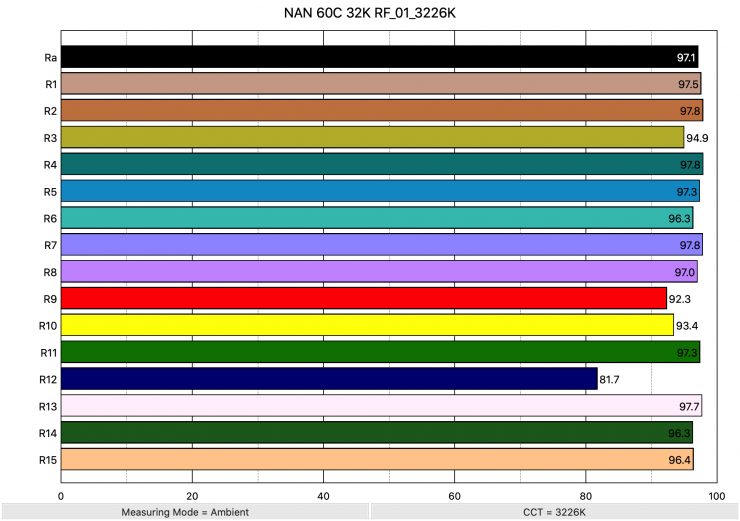Select the peach R15 bar
This screenshot has width=740, height=521.
pos(377,460)
